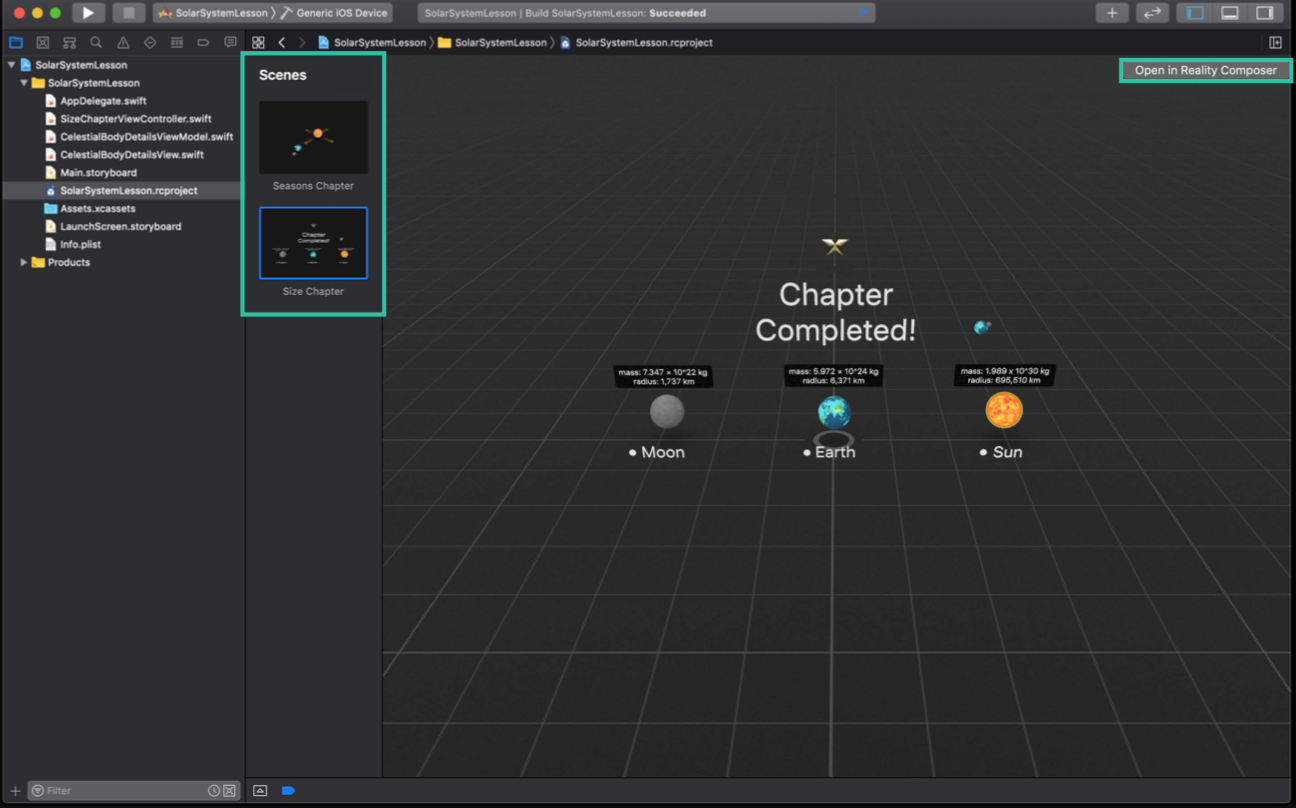Expand the Products folder
Screen dimensions: 1296x808
(x=24, y=263)
